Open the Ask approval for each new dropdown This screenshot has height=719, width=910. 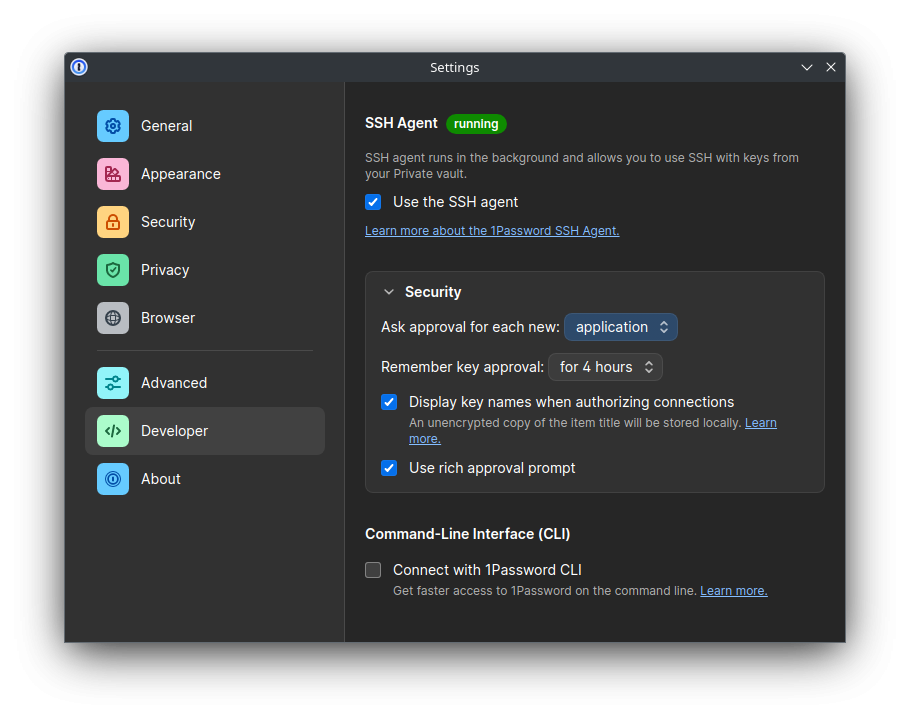pyautogui.click(x=621, y=327)
